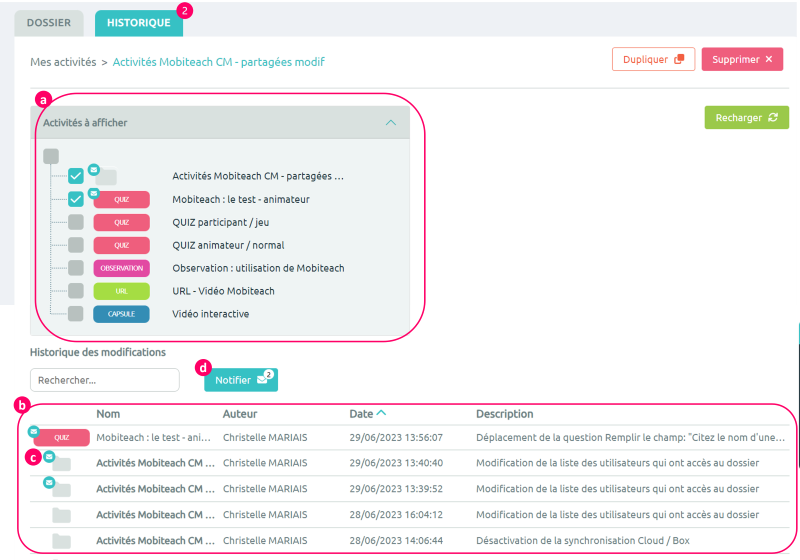Click date 29/06/2023 13:40:40

click(396, 463)
